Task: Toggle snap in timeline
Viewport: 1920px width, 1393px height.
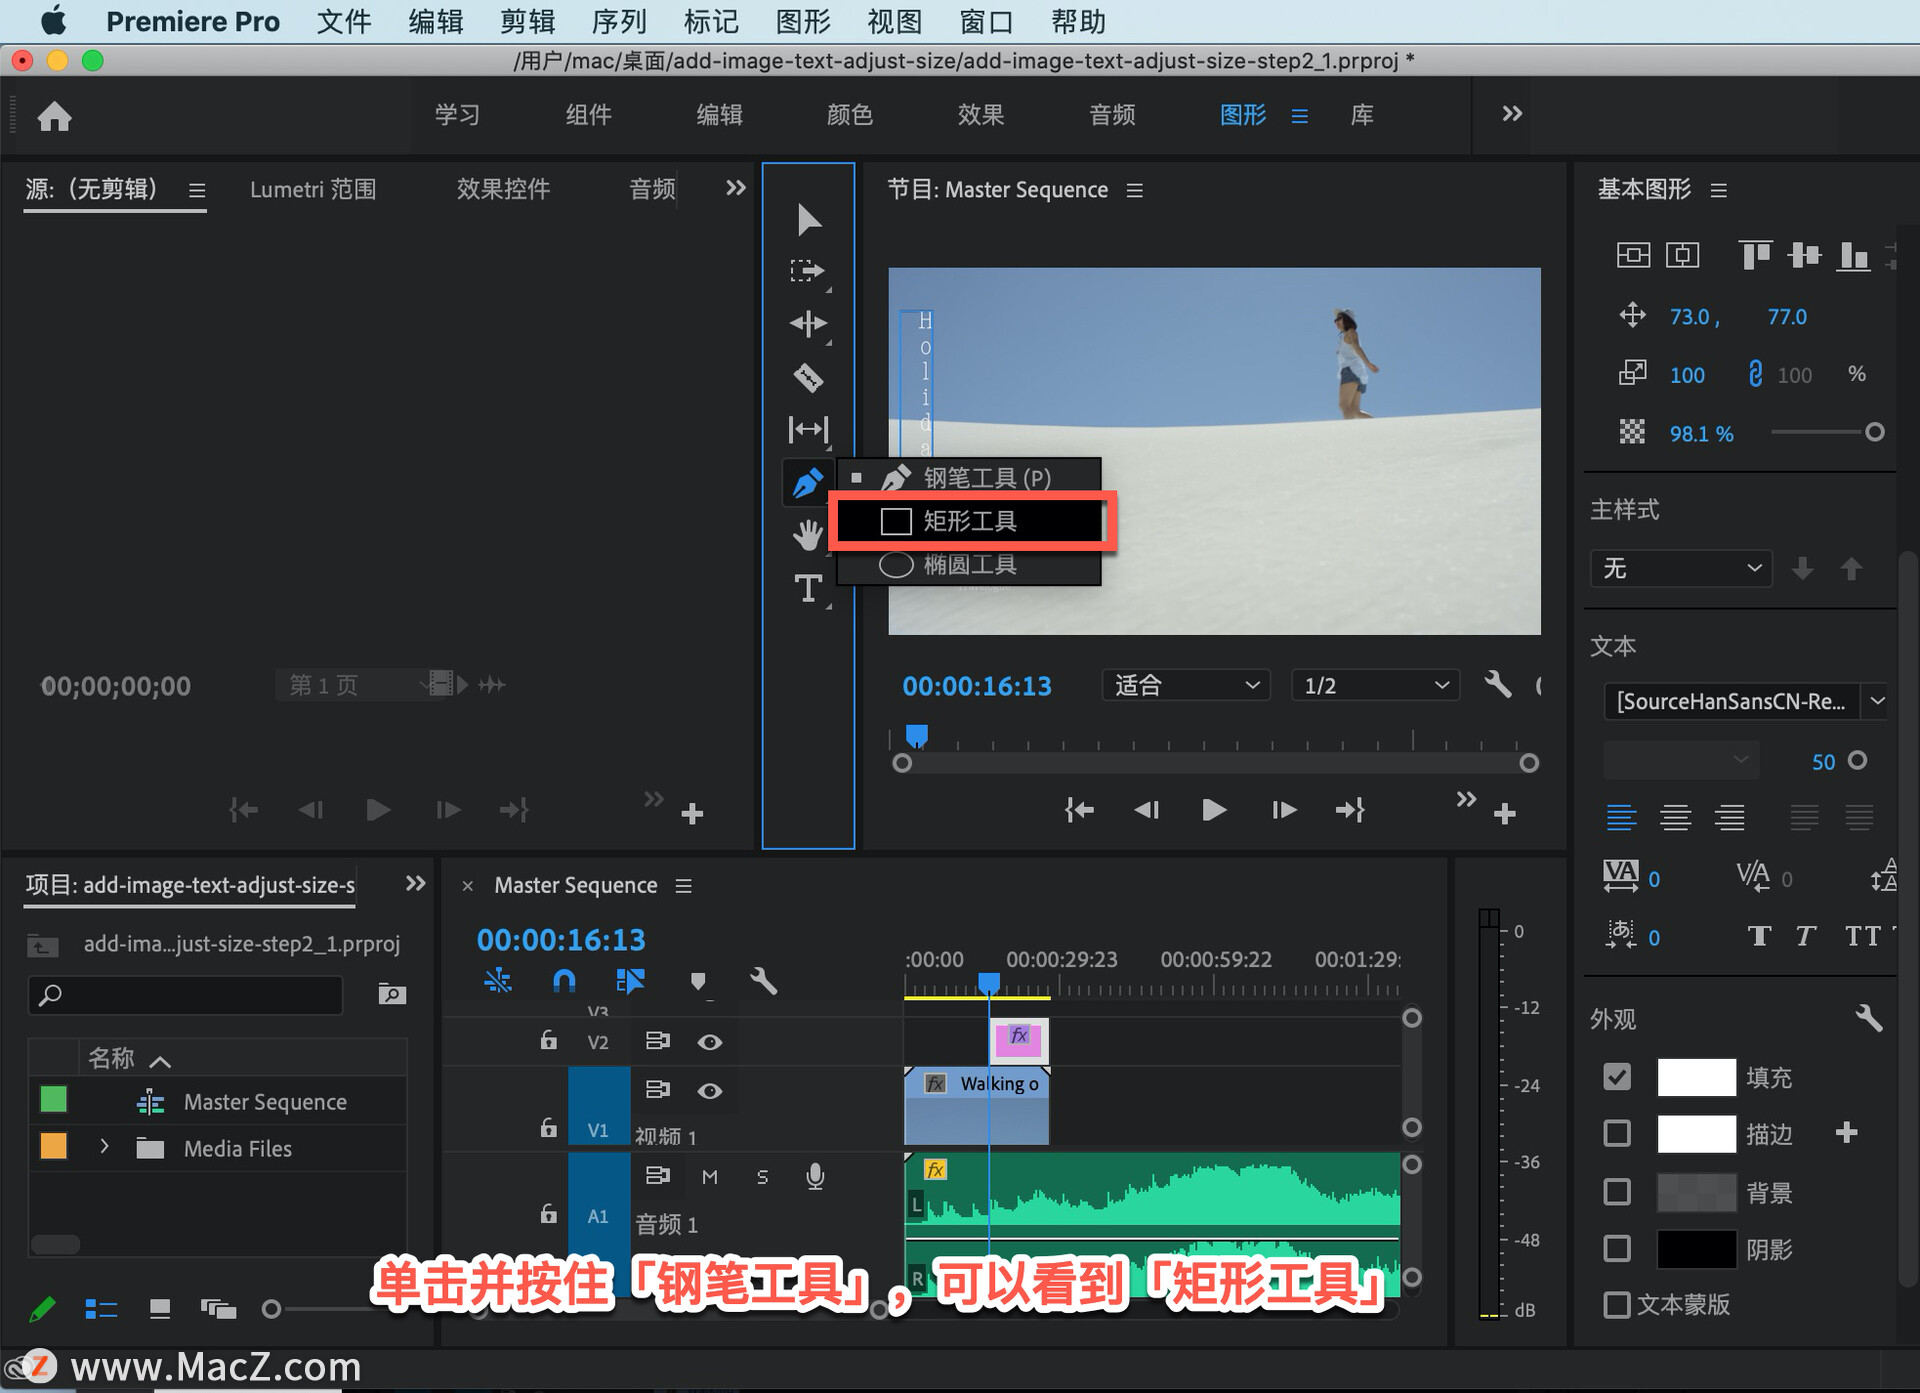Action: pos(564,981)
